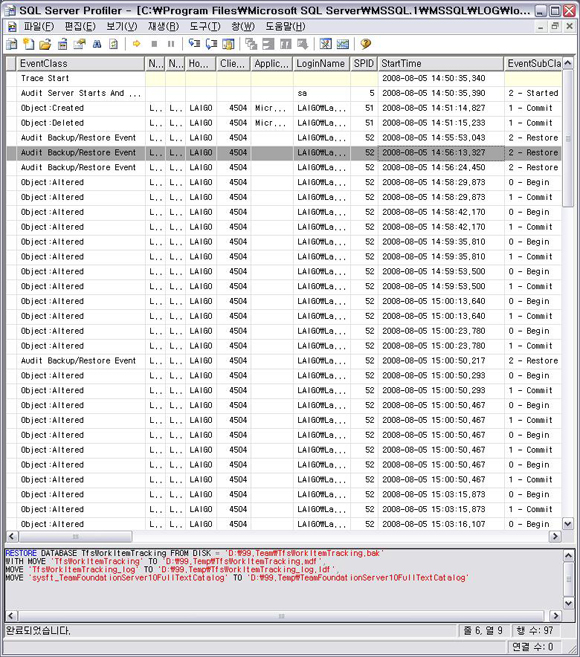Click the Performance Monitor icon

(x=342, y=44)
